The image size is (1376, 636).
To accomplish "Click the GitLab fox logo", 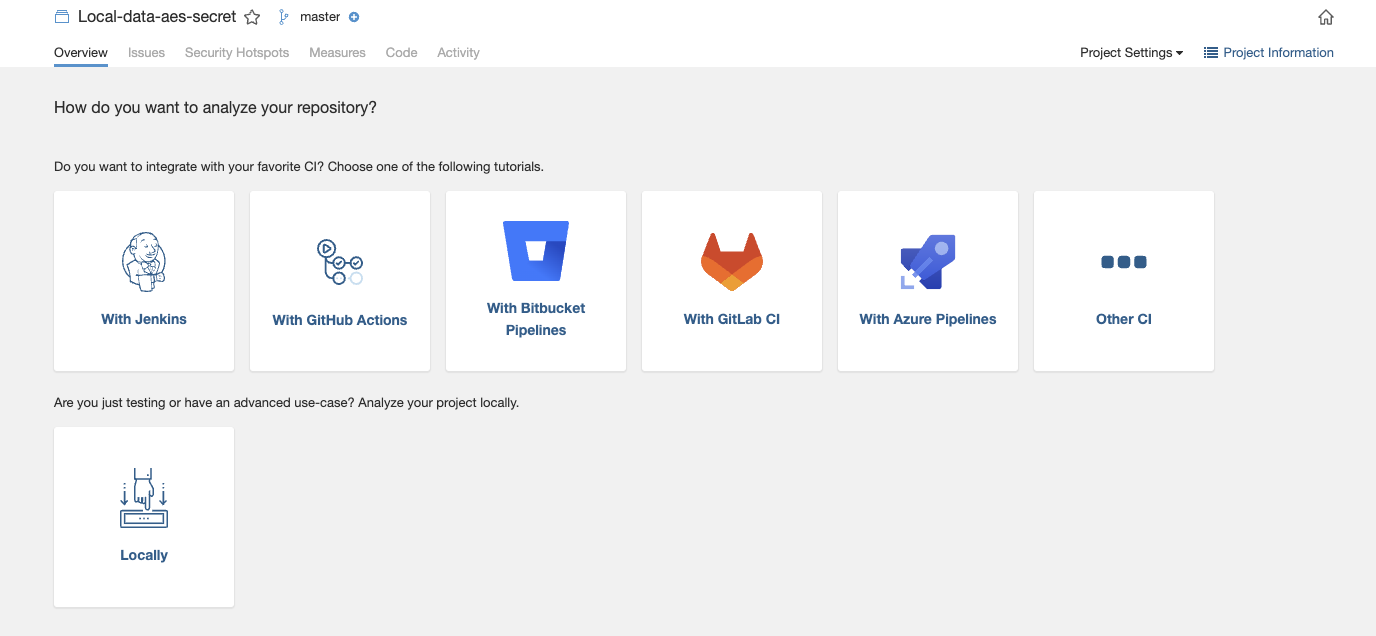I will (x=732, y=261).
